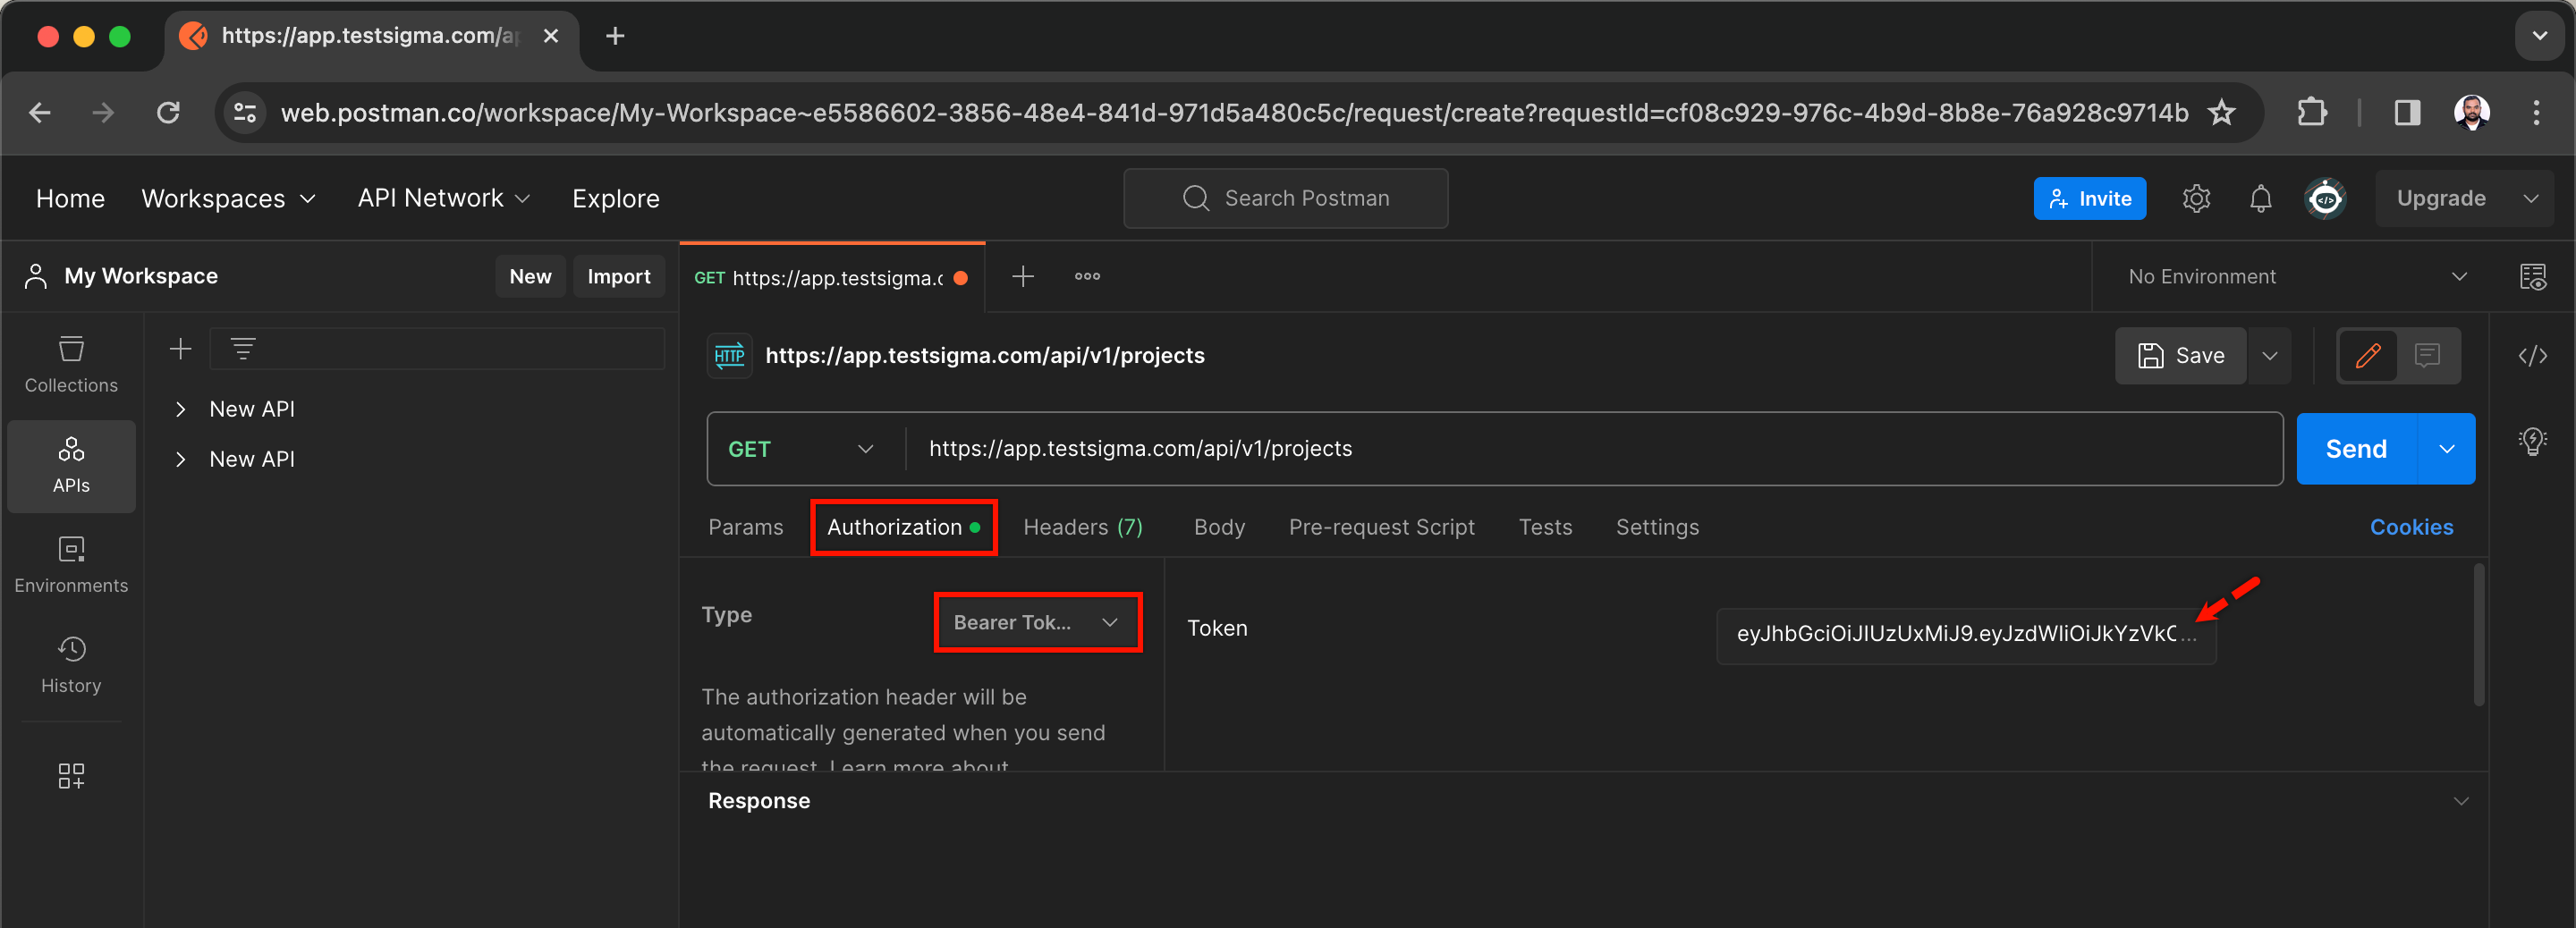Expand the Upgrade dropdown arrow
Viewport: 2576px width, 928px height.
pos(2530,199)
